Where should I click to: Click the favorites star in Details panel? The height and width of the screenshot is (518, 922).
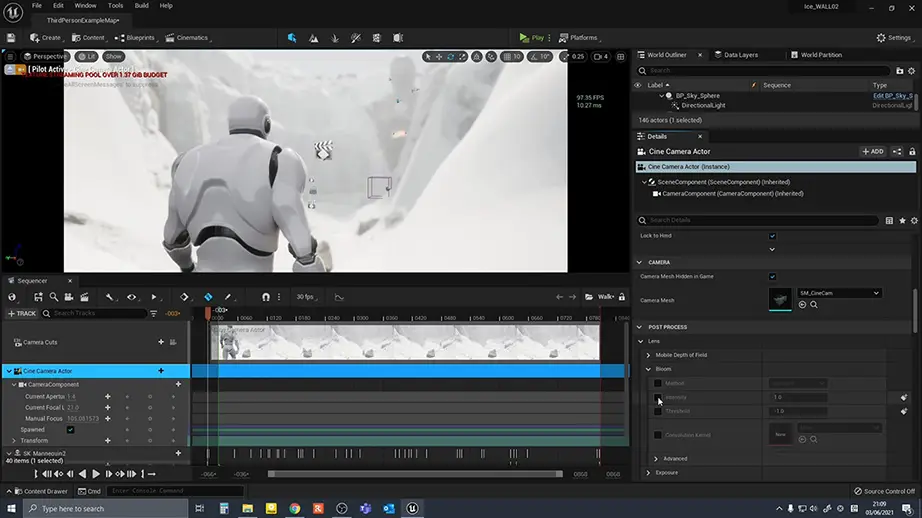(x=902, y=220)
